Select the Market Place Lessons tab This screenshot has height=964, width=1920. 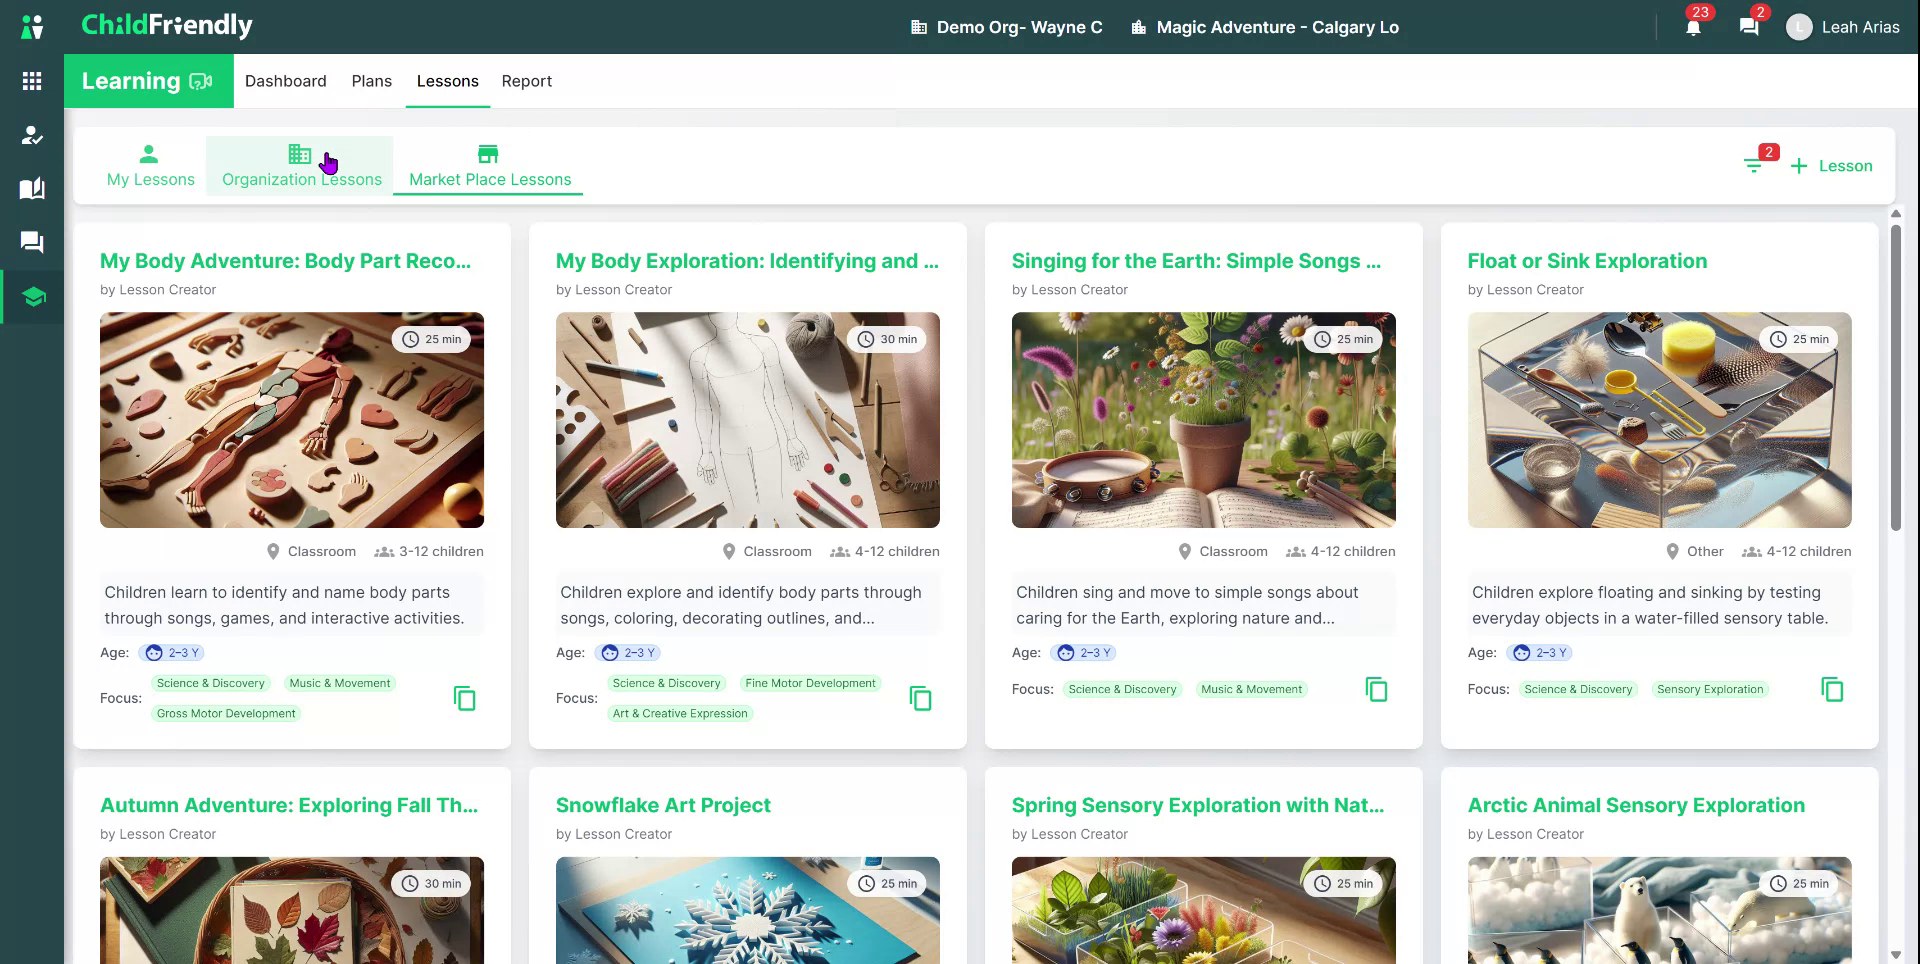(x=490, y=166)
